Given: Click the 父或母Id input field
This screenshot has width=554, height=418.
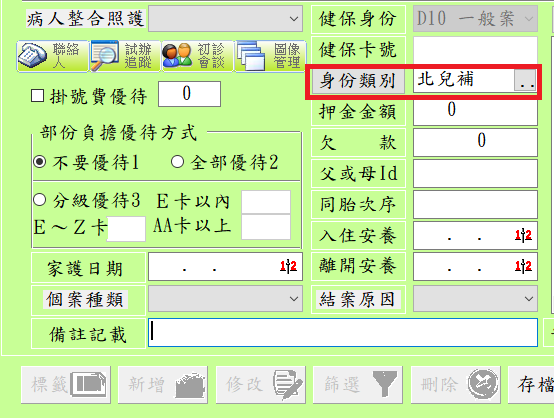Looking at the screenshot, I should [x=475, y=173].
